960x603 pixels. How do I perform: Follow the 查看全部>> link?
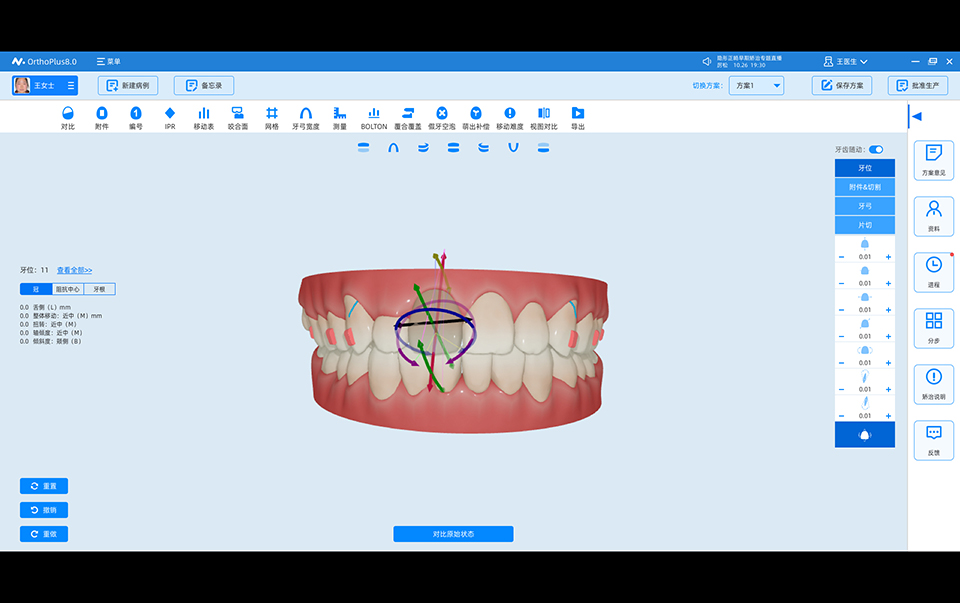click(74, 270)
